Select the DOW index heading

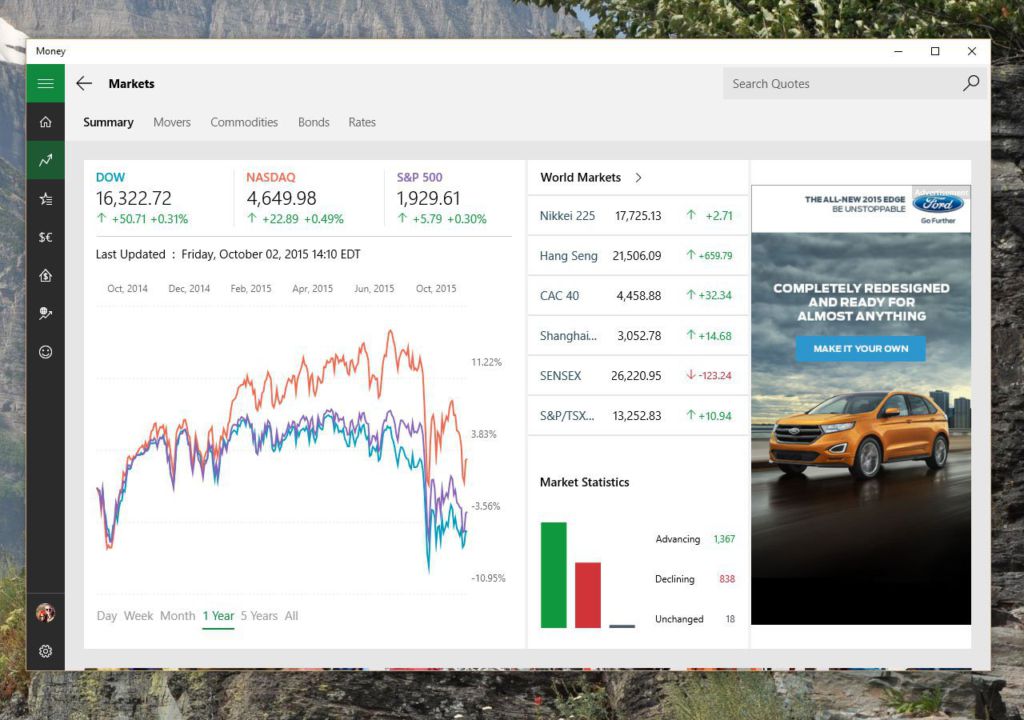[x=110, y=177]
